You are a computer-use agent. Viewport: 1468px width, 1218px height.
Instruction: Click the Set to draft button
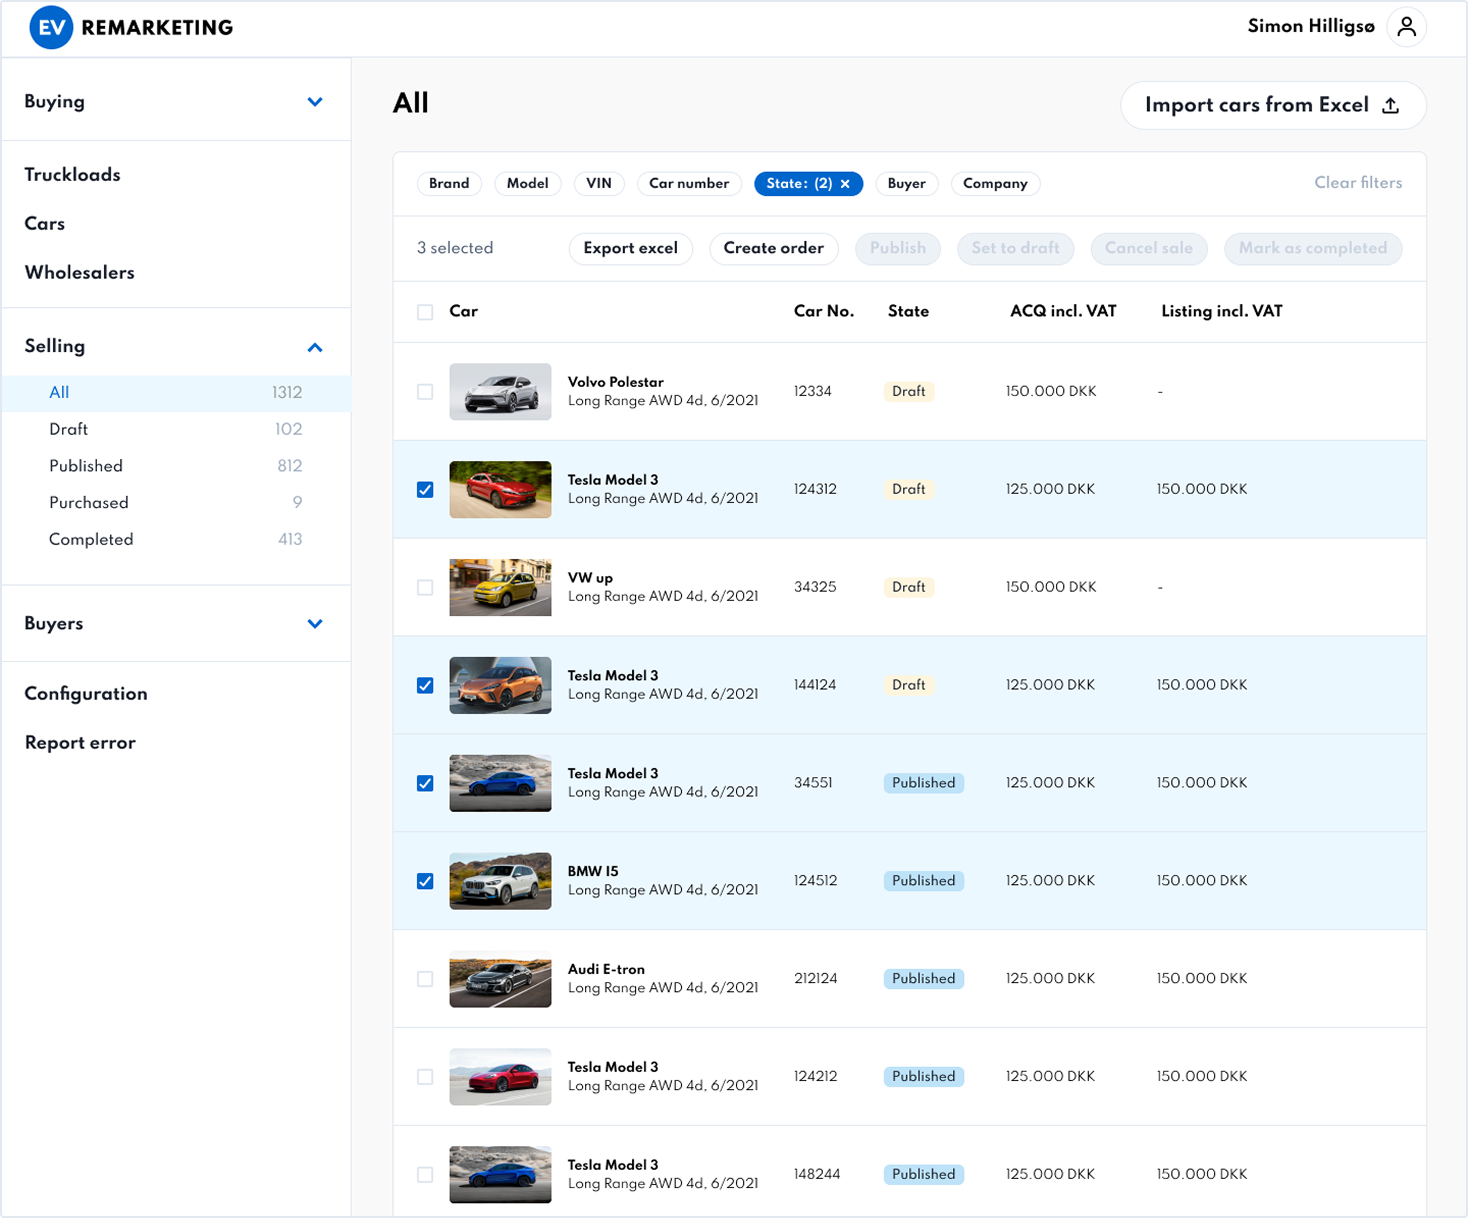[x=1016, y=249]
